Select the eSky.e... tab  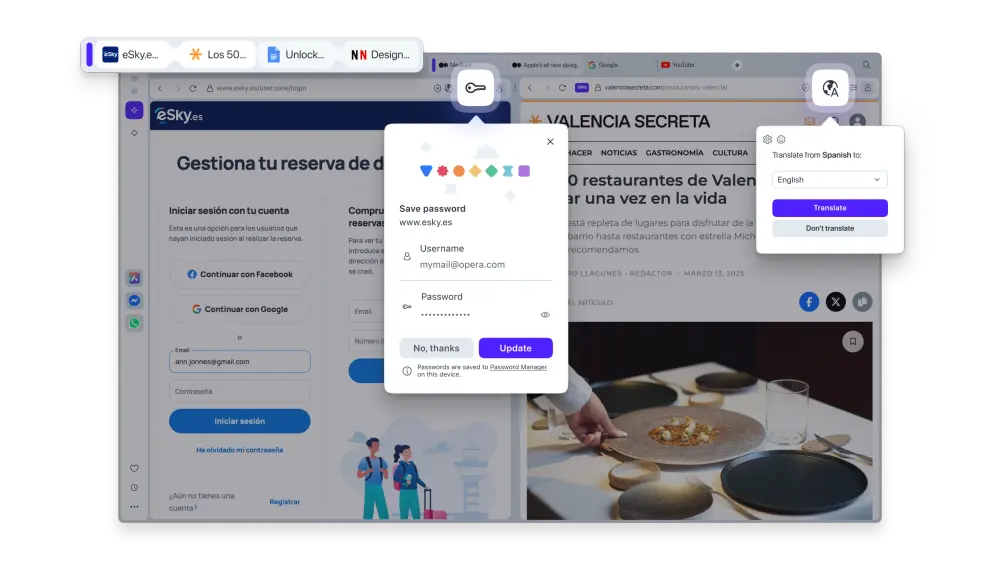click(131, 55)
